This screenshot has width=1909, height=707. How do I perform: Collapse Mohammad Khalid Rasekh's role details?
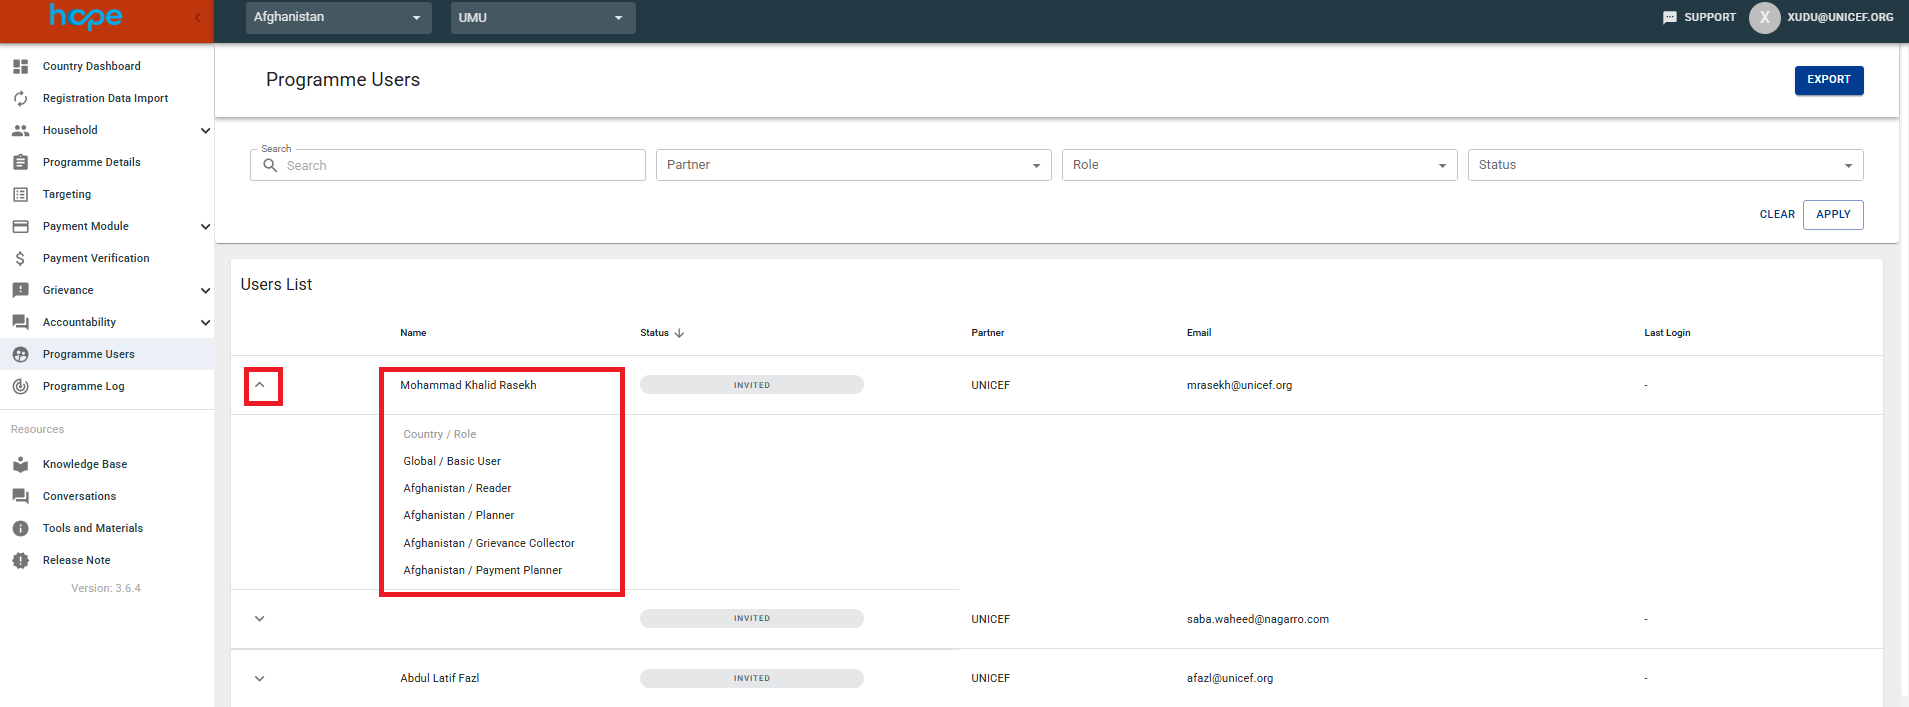click(x=260, y=385)
